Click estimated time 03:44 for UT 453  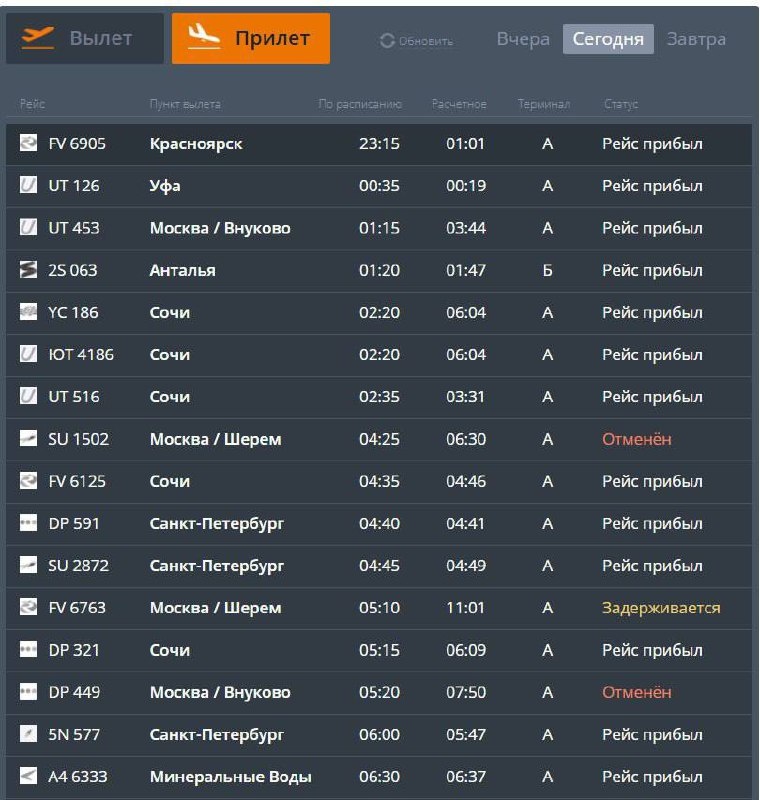(466, 228)
